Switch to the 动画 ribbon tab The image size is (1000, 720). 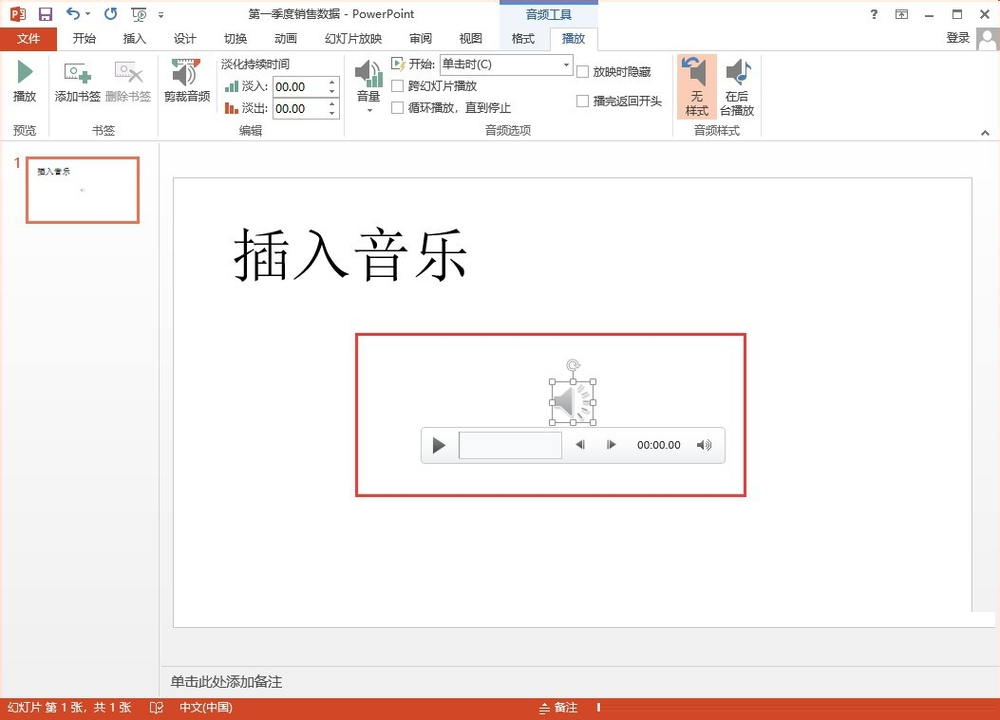[286, 39]
